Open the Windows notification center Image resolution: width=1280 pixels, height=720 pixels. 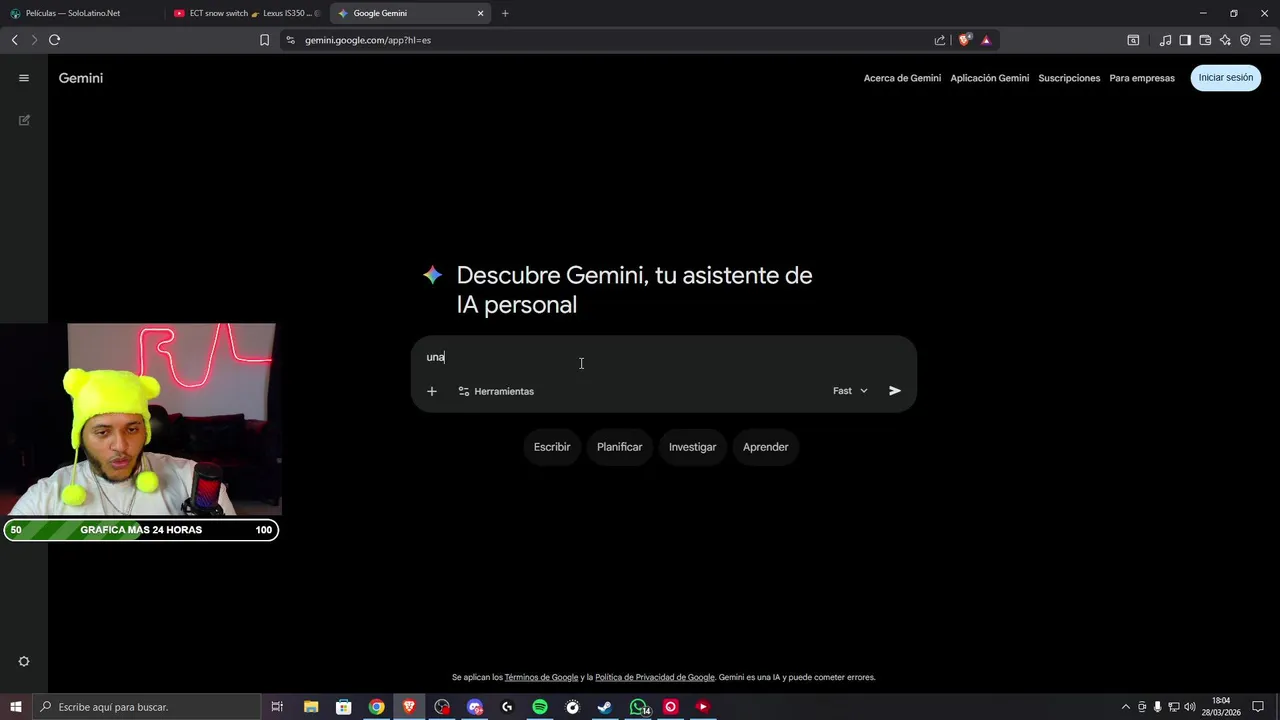1257,707
